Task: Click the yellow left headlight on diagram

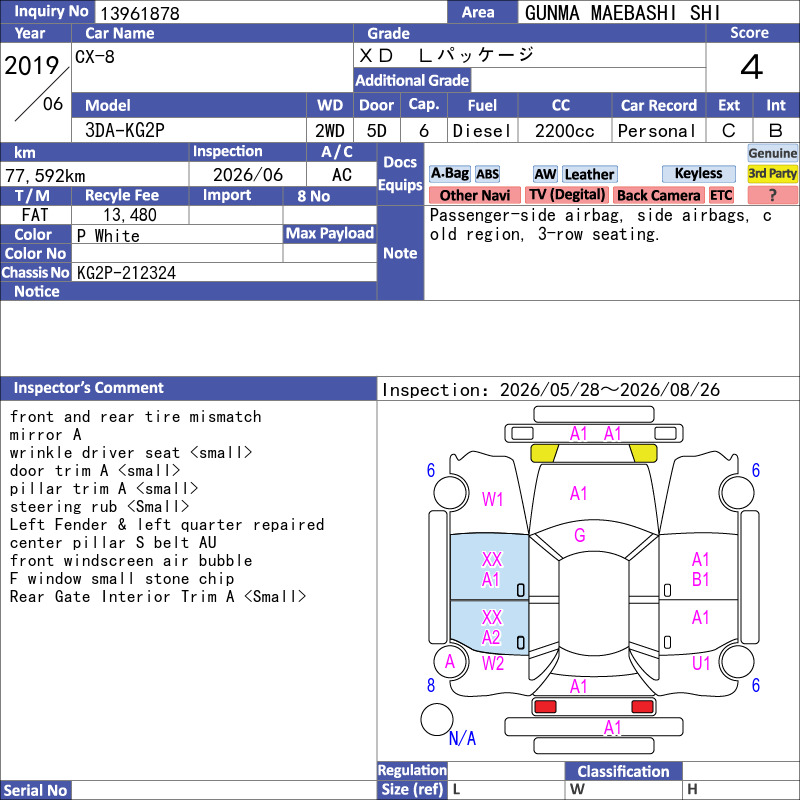Action: [x=544, y=454]
